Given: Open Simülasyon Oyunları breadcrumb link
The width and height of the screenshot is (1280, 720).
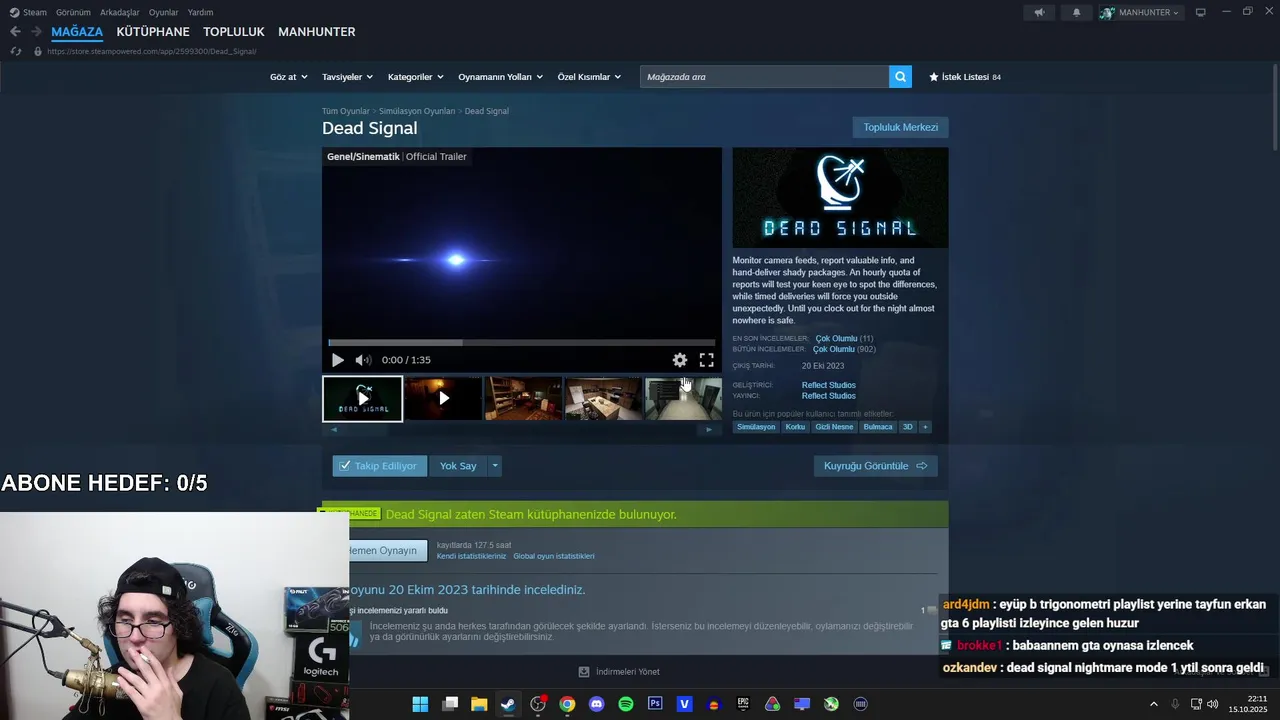Looking at the screenshot, I should click(x=417, y=111).
